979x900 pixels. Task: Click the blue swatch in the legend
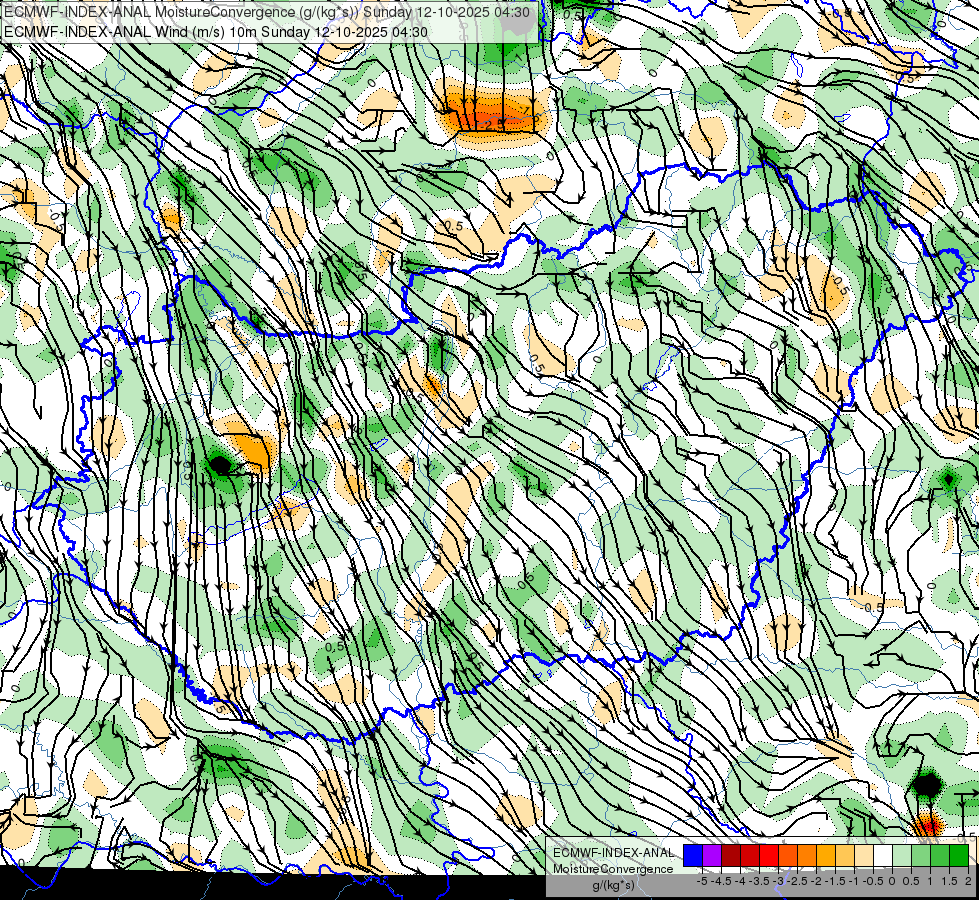(693, 856)
